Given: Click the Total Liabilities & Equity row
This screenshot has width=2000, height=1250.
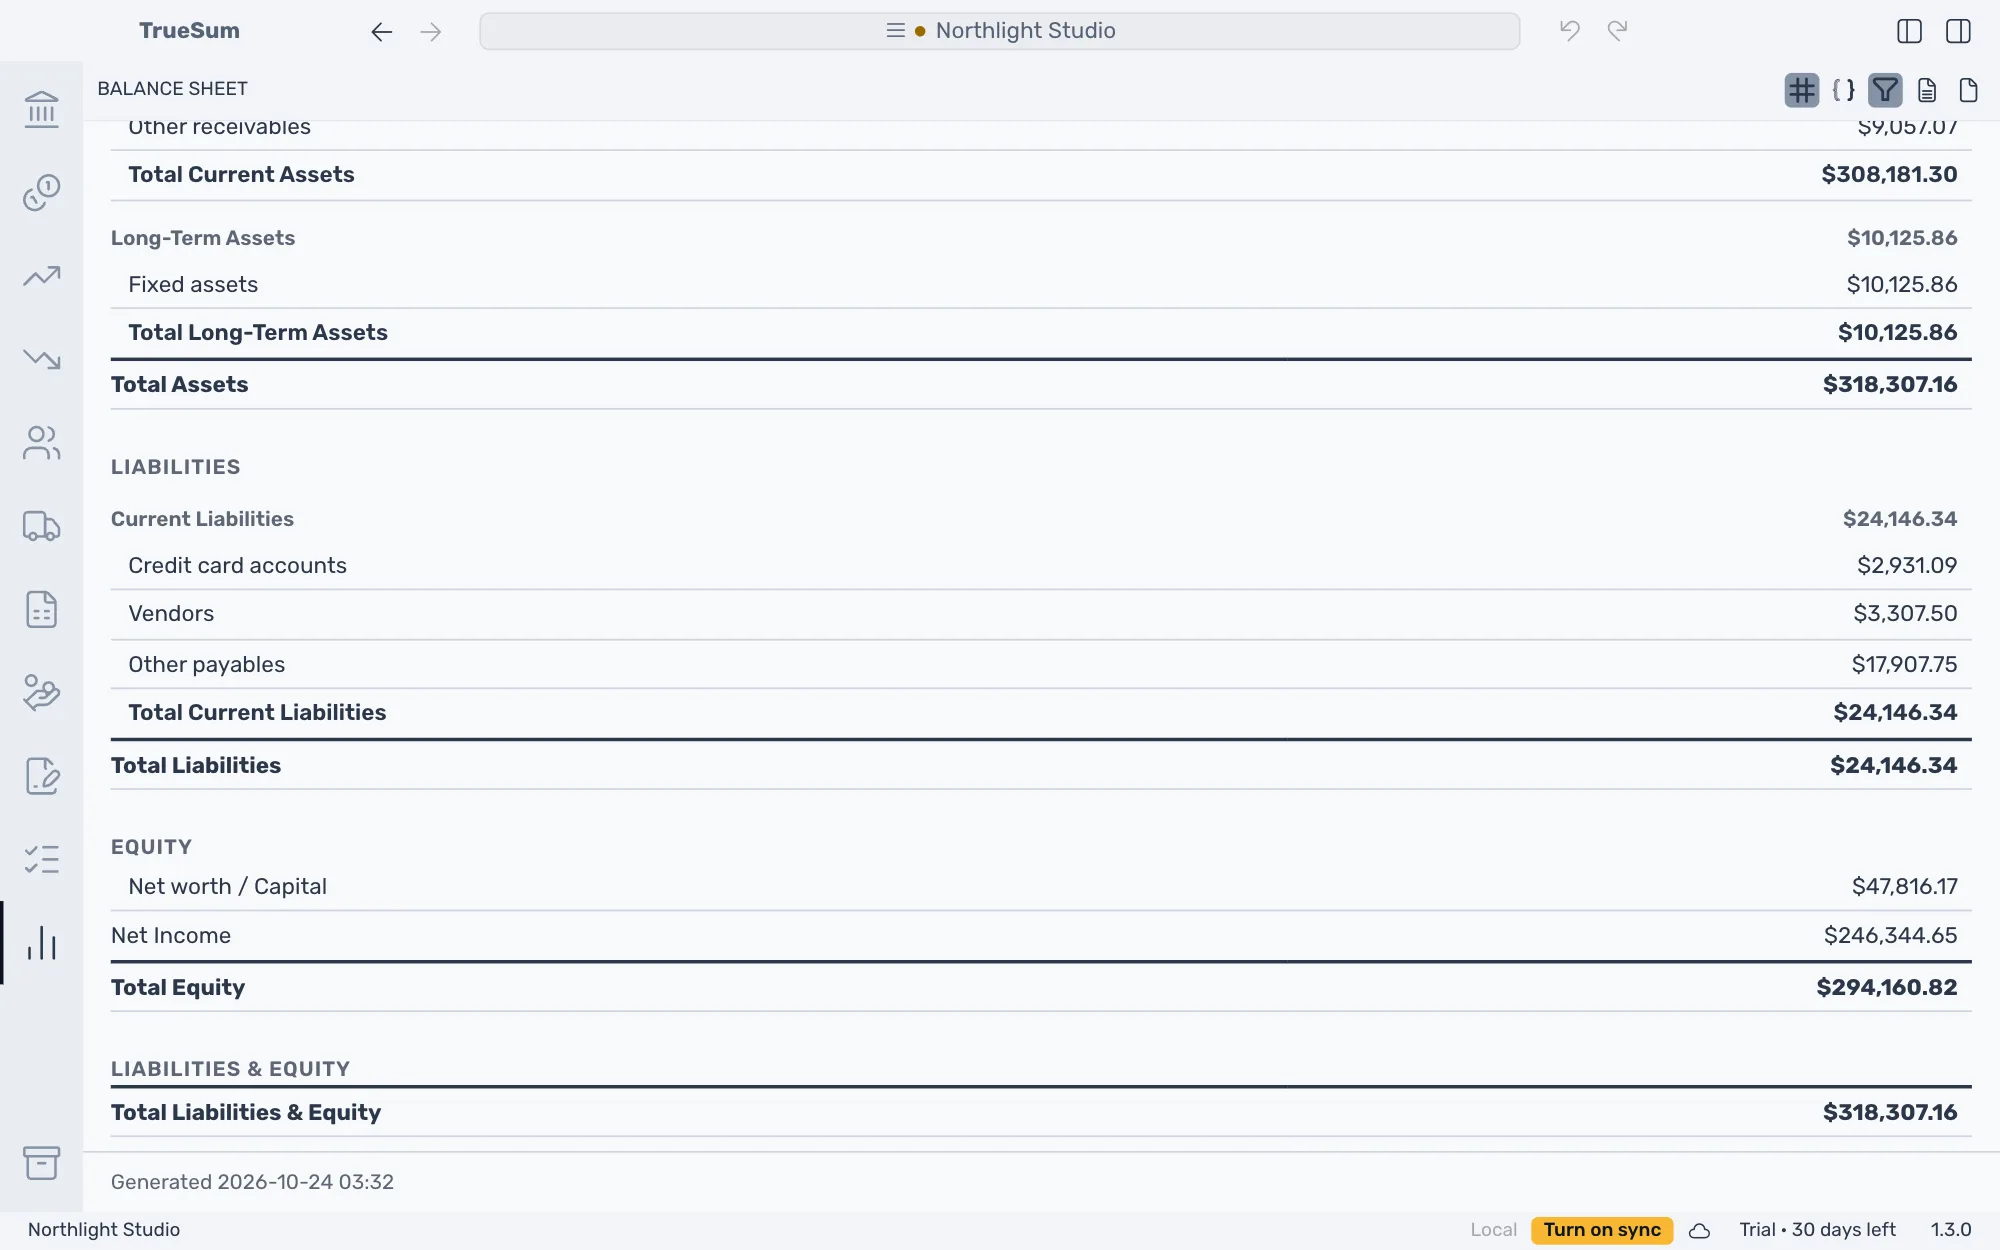Looking at the screenshot, I should 1041,1113.
